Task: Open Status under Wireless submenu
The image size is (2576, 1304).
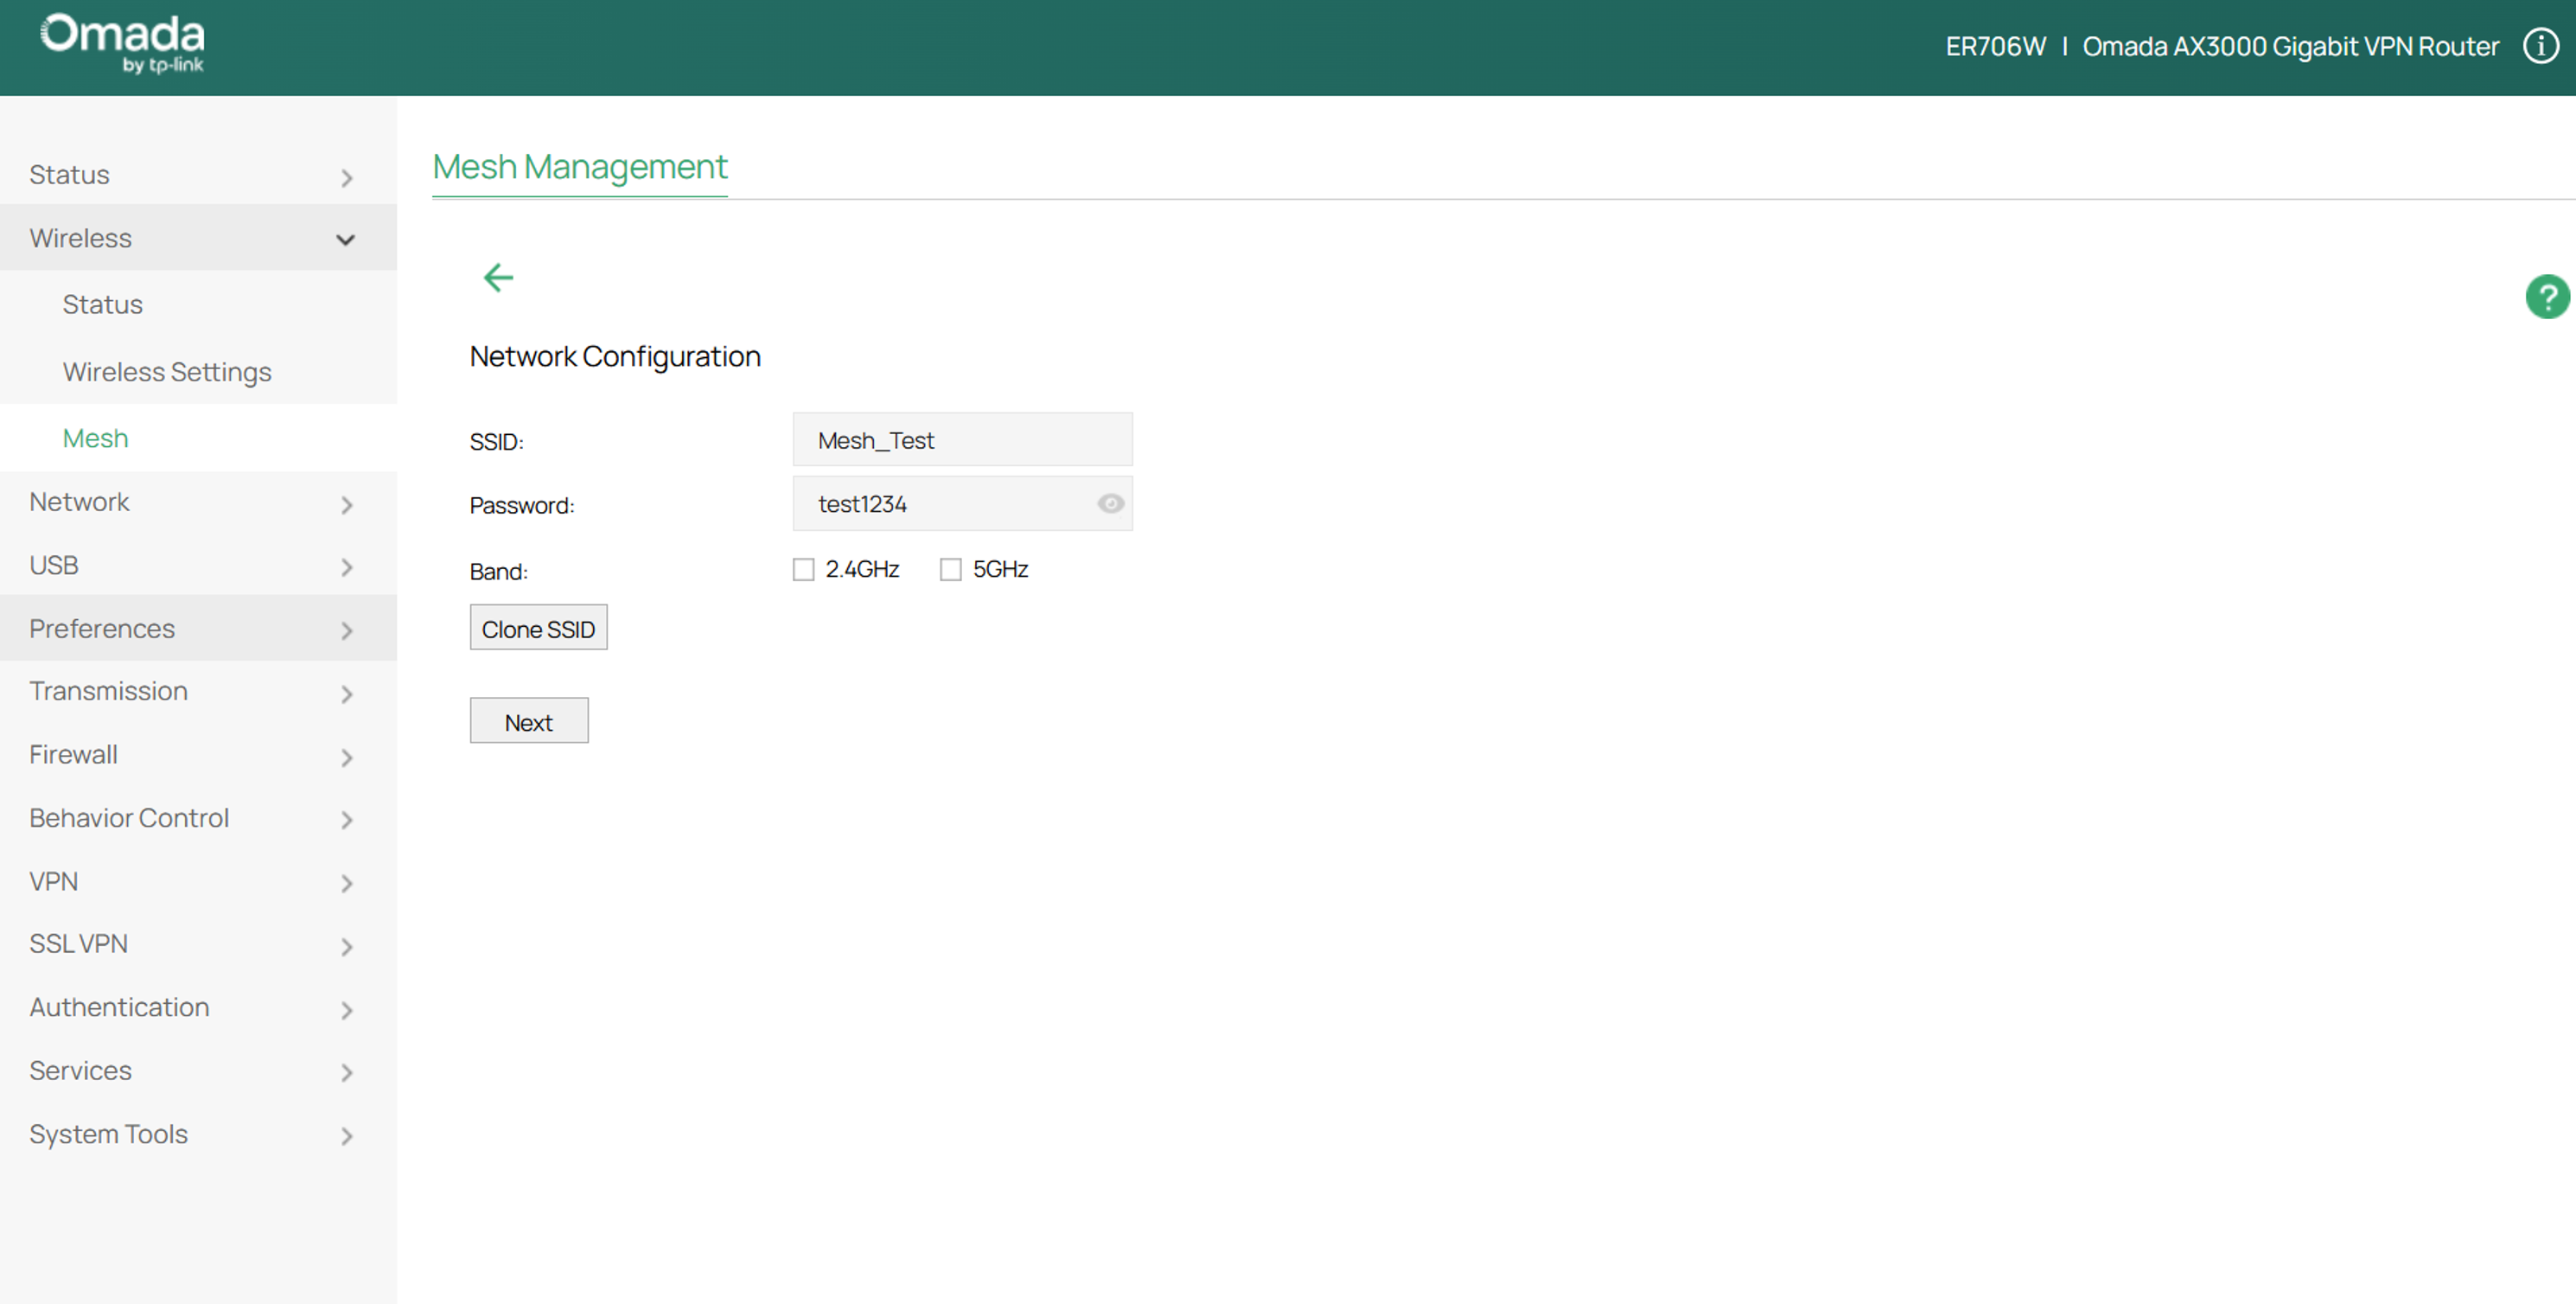Action: point(102,304)
